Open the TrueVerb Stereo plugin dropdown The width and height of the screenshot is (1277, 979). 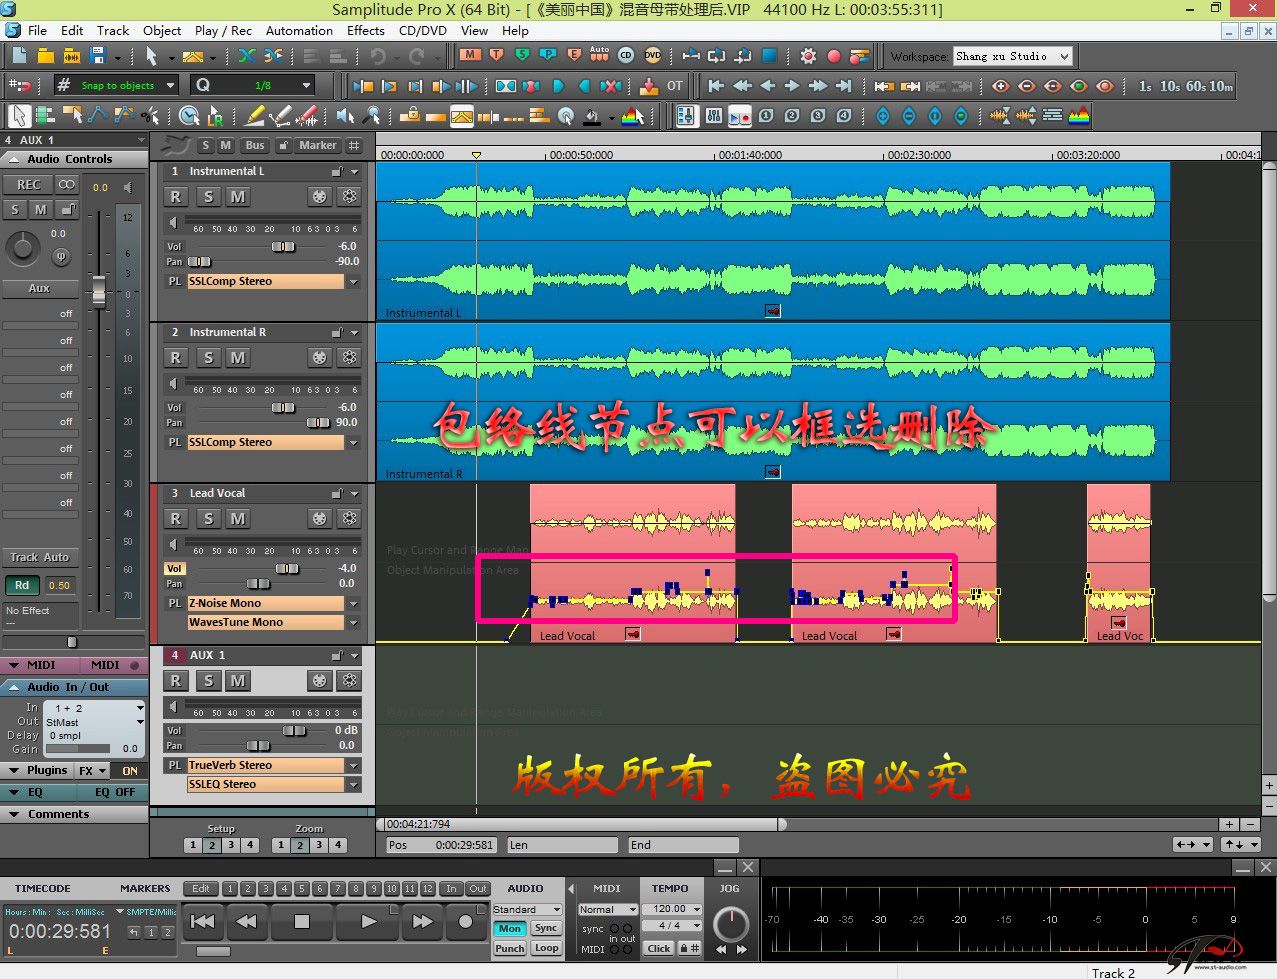click(x=353, y=766)
